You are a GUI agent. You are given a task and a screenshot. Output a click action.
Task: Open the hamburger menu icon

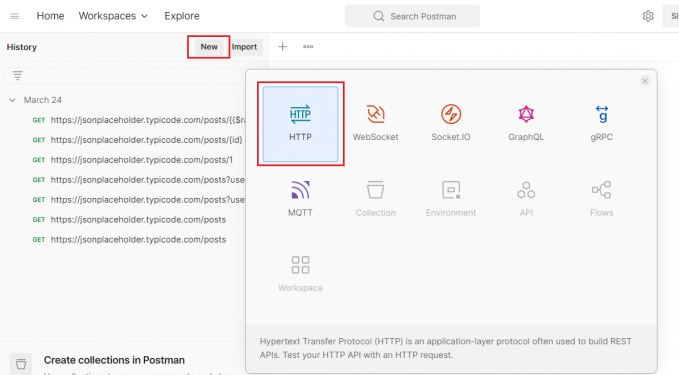click(15, 16)
